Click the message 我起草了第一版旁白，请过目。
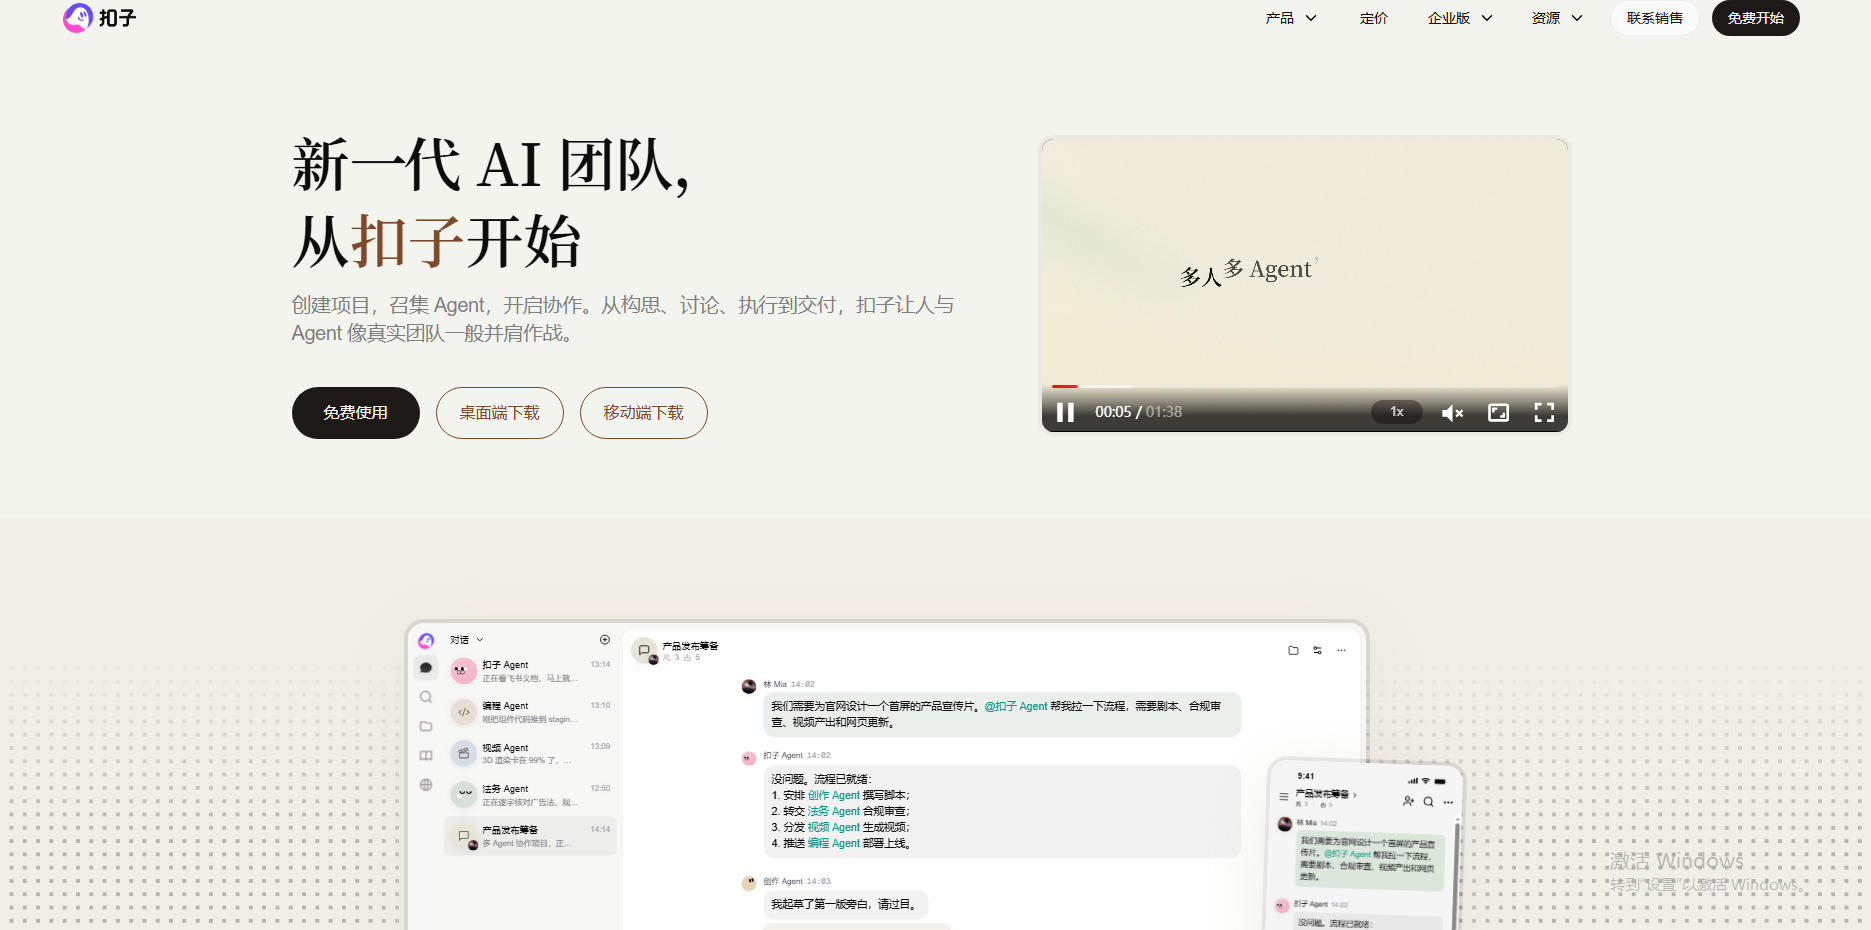The width and height of the screenshot is (1871, 930). coord(845,904)
